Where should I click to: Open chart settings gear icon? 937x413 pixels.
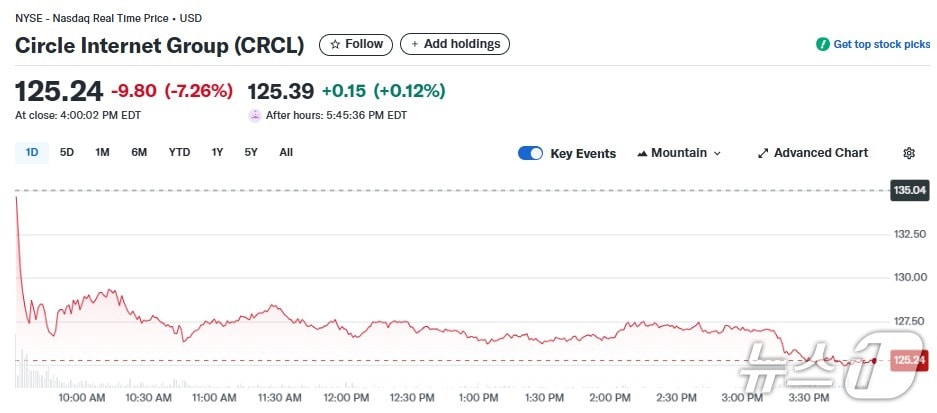click(908, 153)
